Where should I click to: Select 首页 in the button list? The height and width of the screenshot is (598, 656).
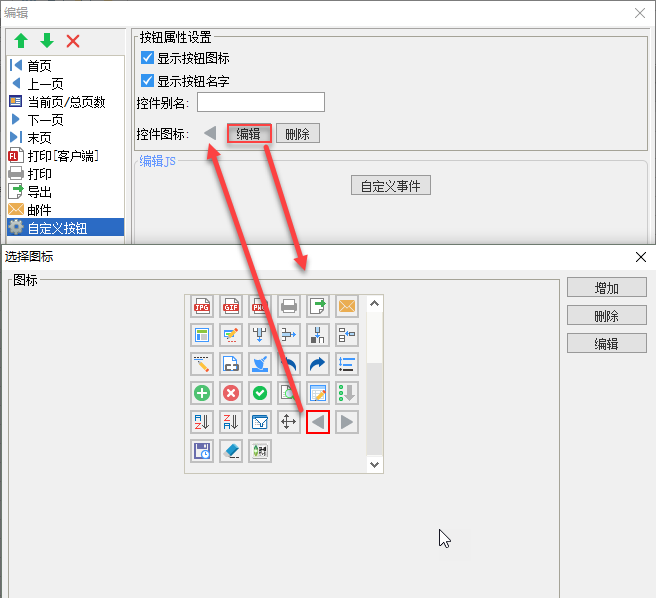65,65
